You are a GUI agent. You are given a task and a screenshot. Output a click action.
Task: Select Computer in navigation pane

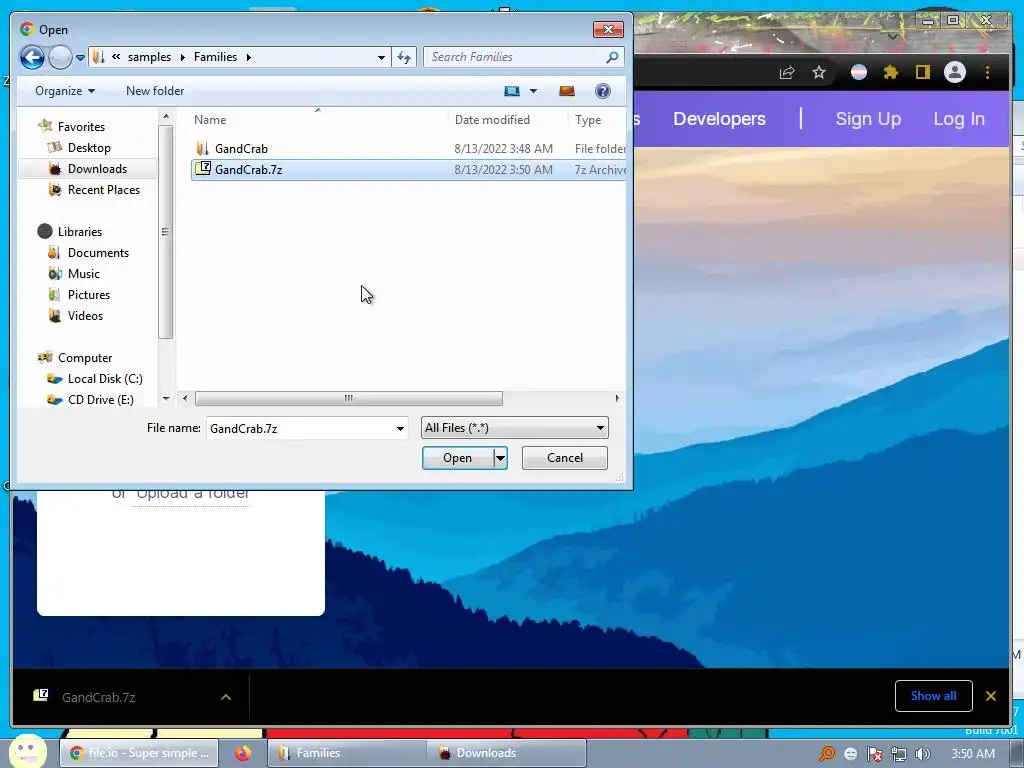point(84,358)
